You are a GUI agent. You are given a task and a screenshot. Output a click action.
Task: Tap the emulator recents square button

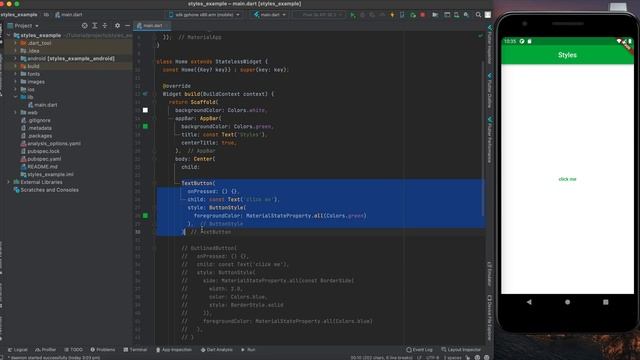pos(606,302)
